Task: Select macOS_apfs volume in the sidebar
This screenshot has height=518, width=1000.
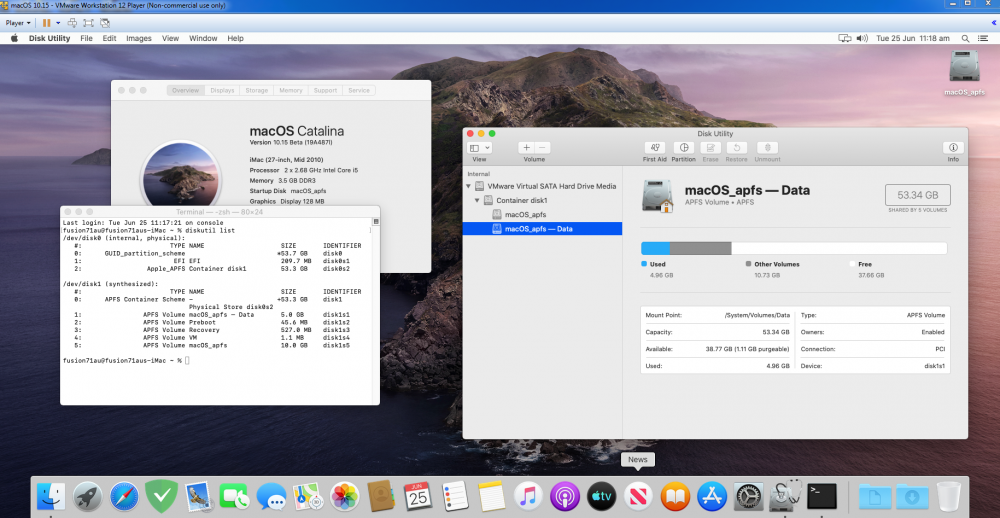Action: coord(542,214)
